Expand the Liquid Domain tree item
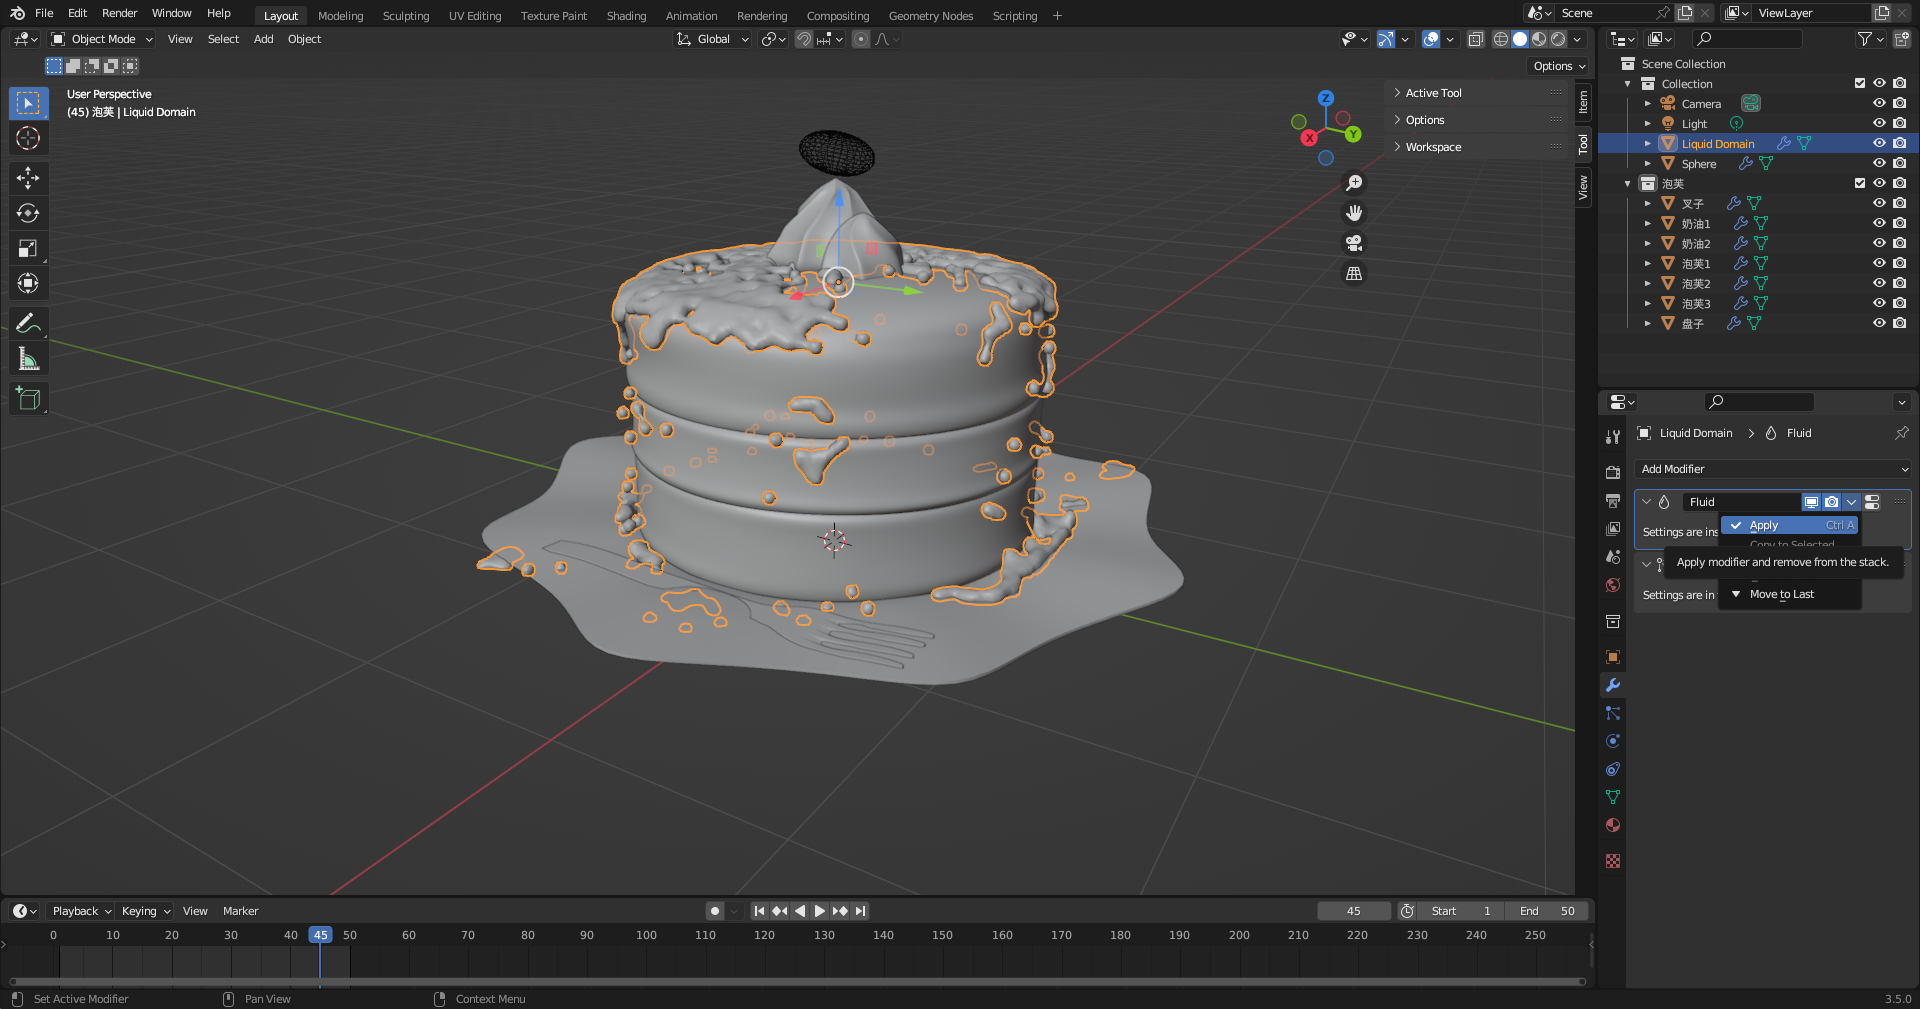 [x=1647, y=144]
